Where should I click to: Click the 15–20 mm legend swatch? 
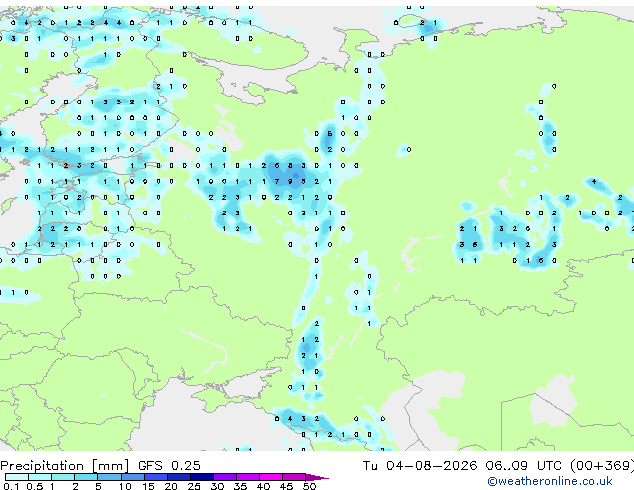pyautogui.click(x=156, y=477)
